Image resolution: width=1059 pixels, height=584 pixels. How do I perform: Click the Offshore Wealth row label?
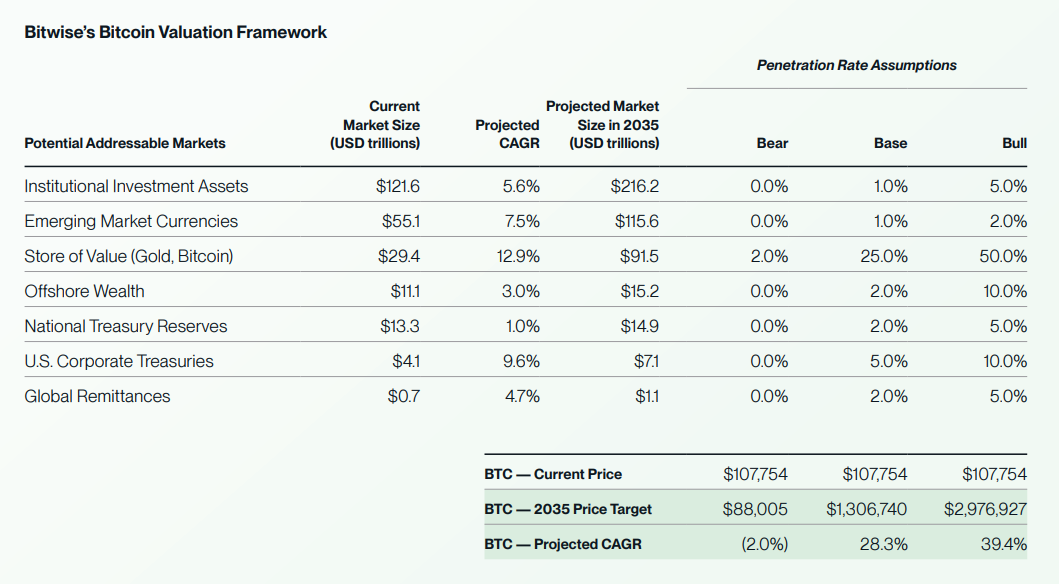pos(84,291)
